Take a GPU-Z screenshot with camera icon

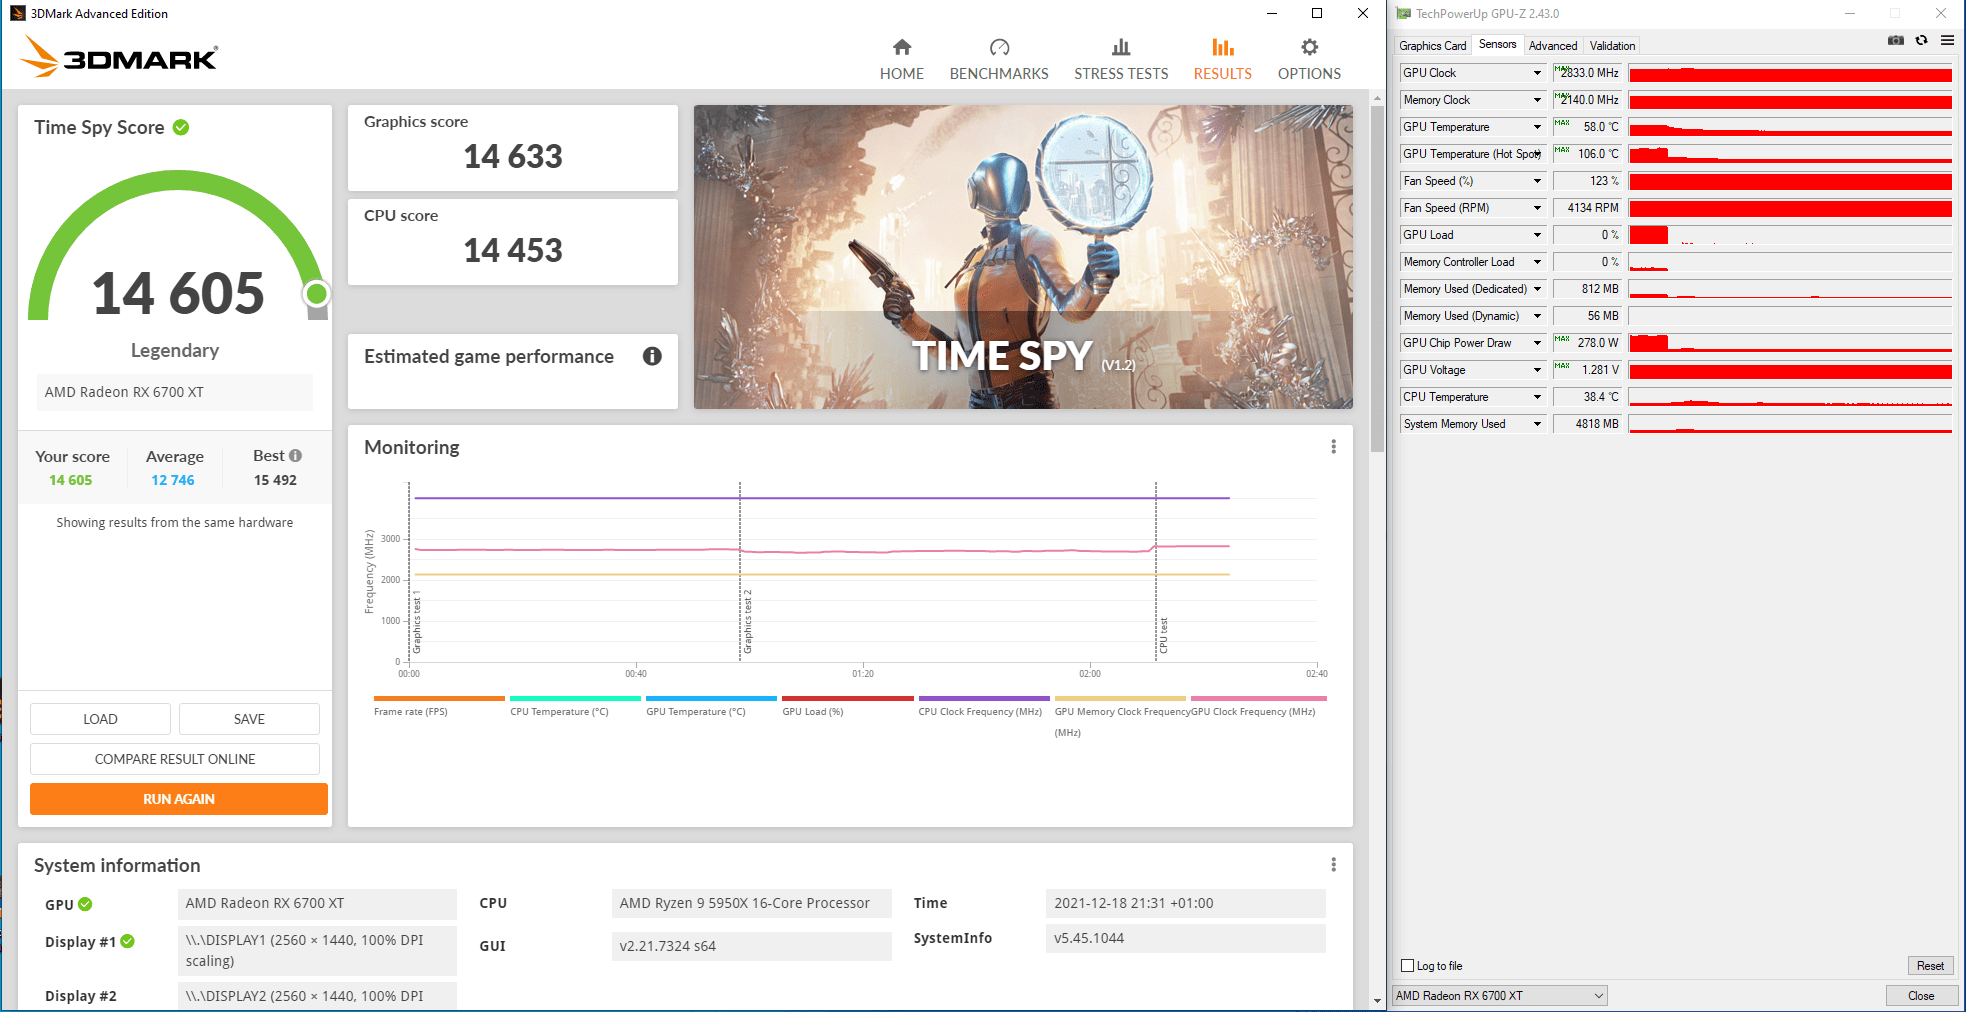(x=1895, y=41)
